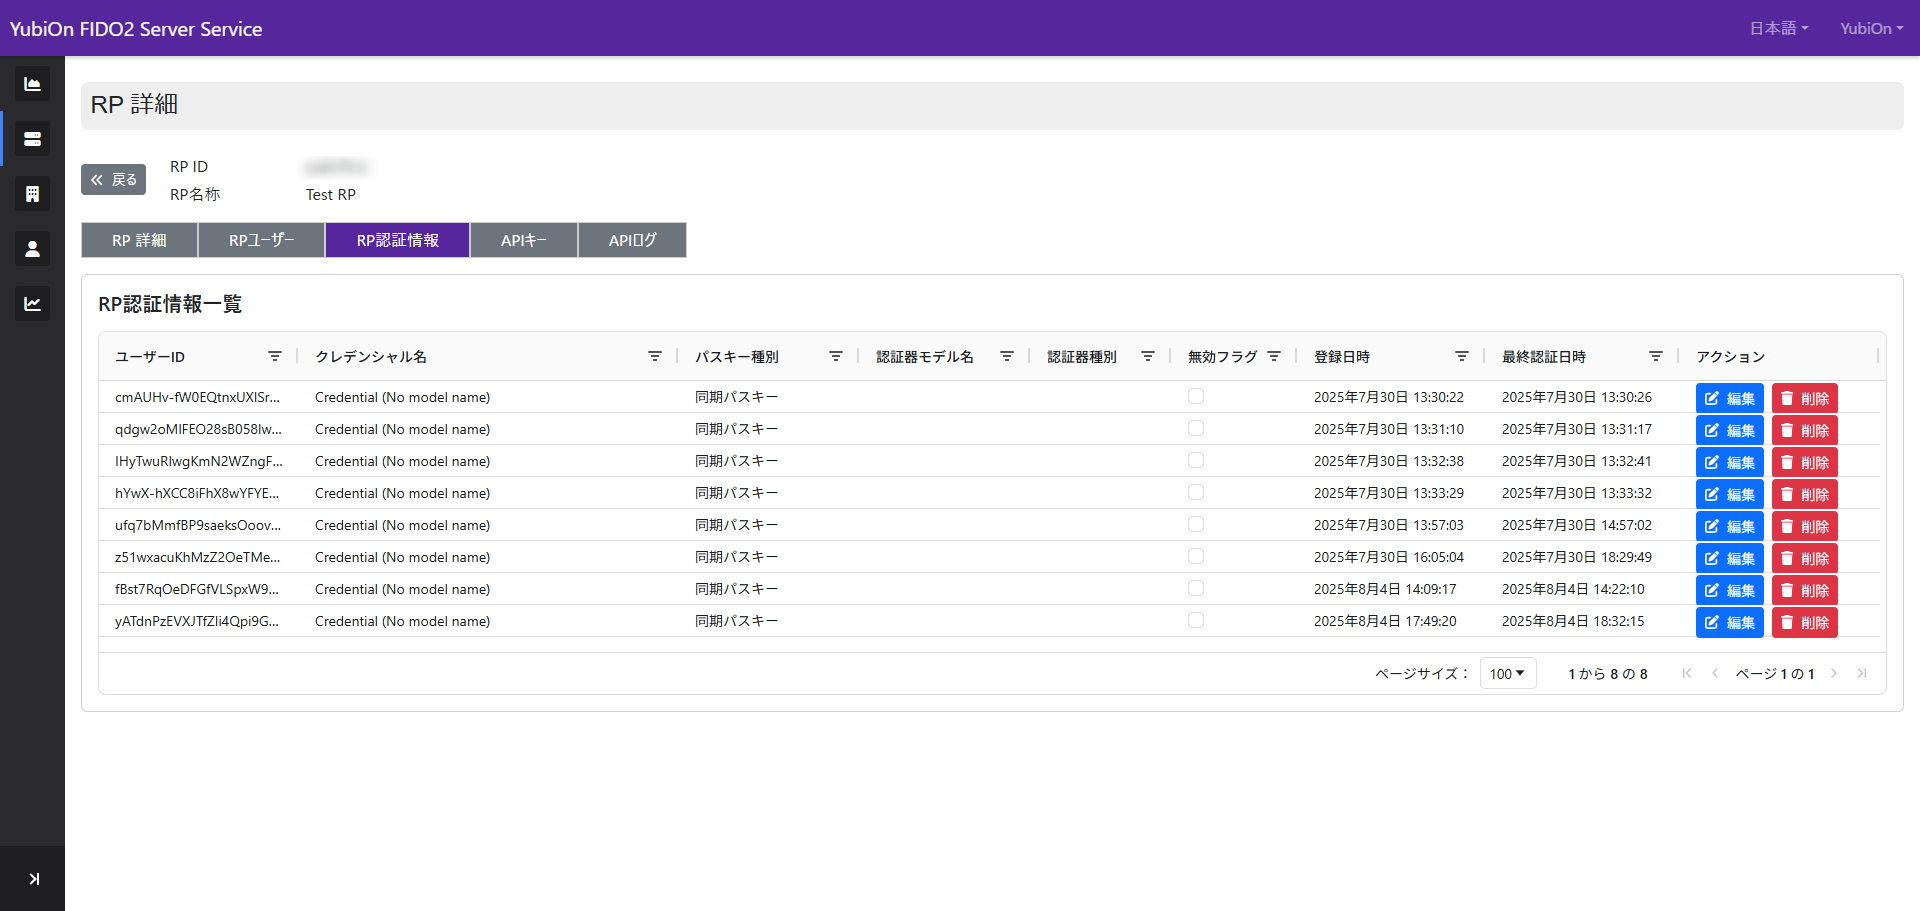
Task: Open the 日本語 language dropdown
Action: 1779,29
